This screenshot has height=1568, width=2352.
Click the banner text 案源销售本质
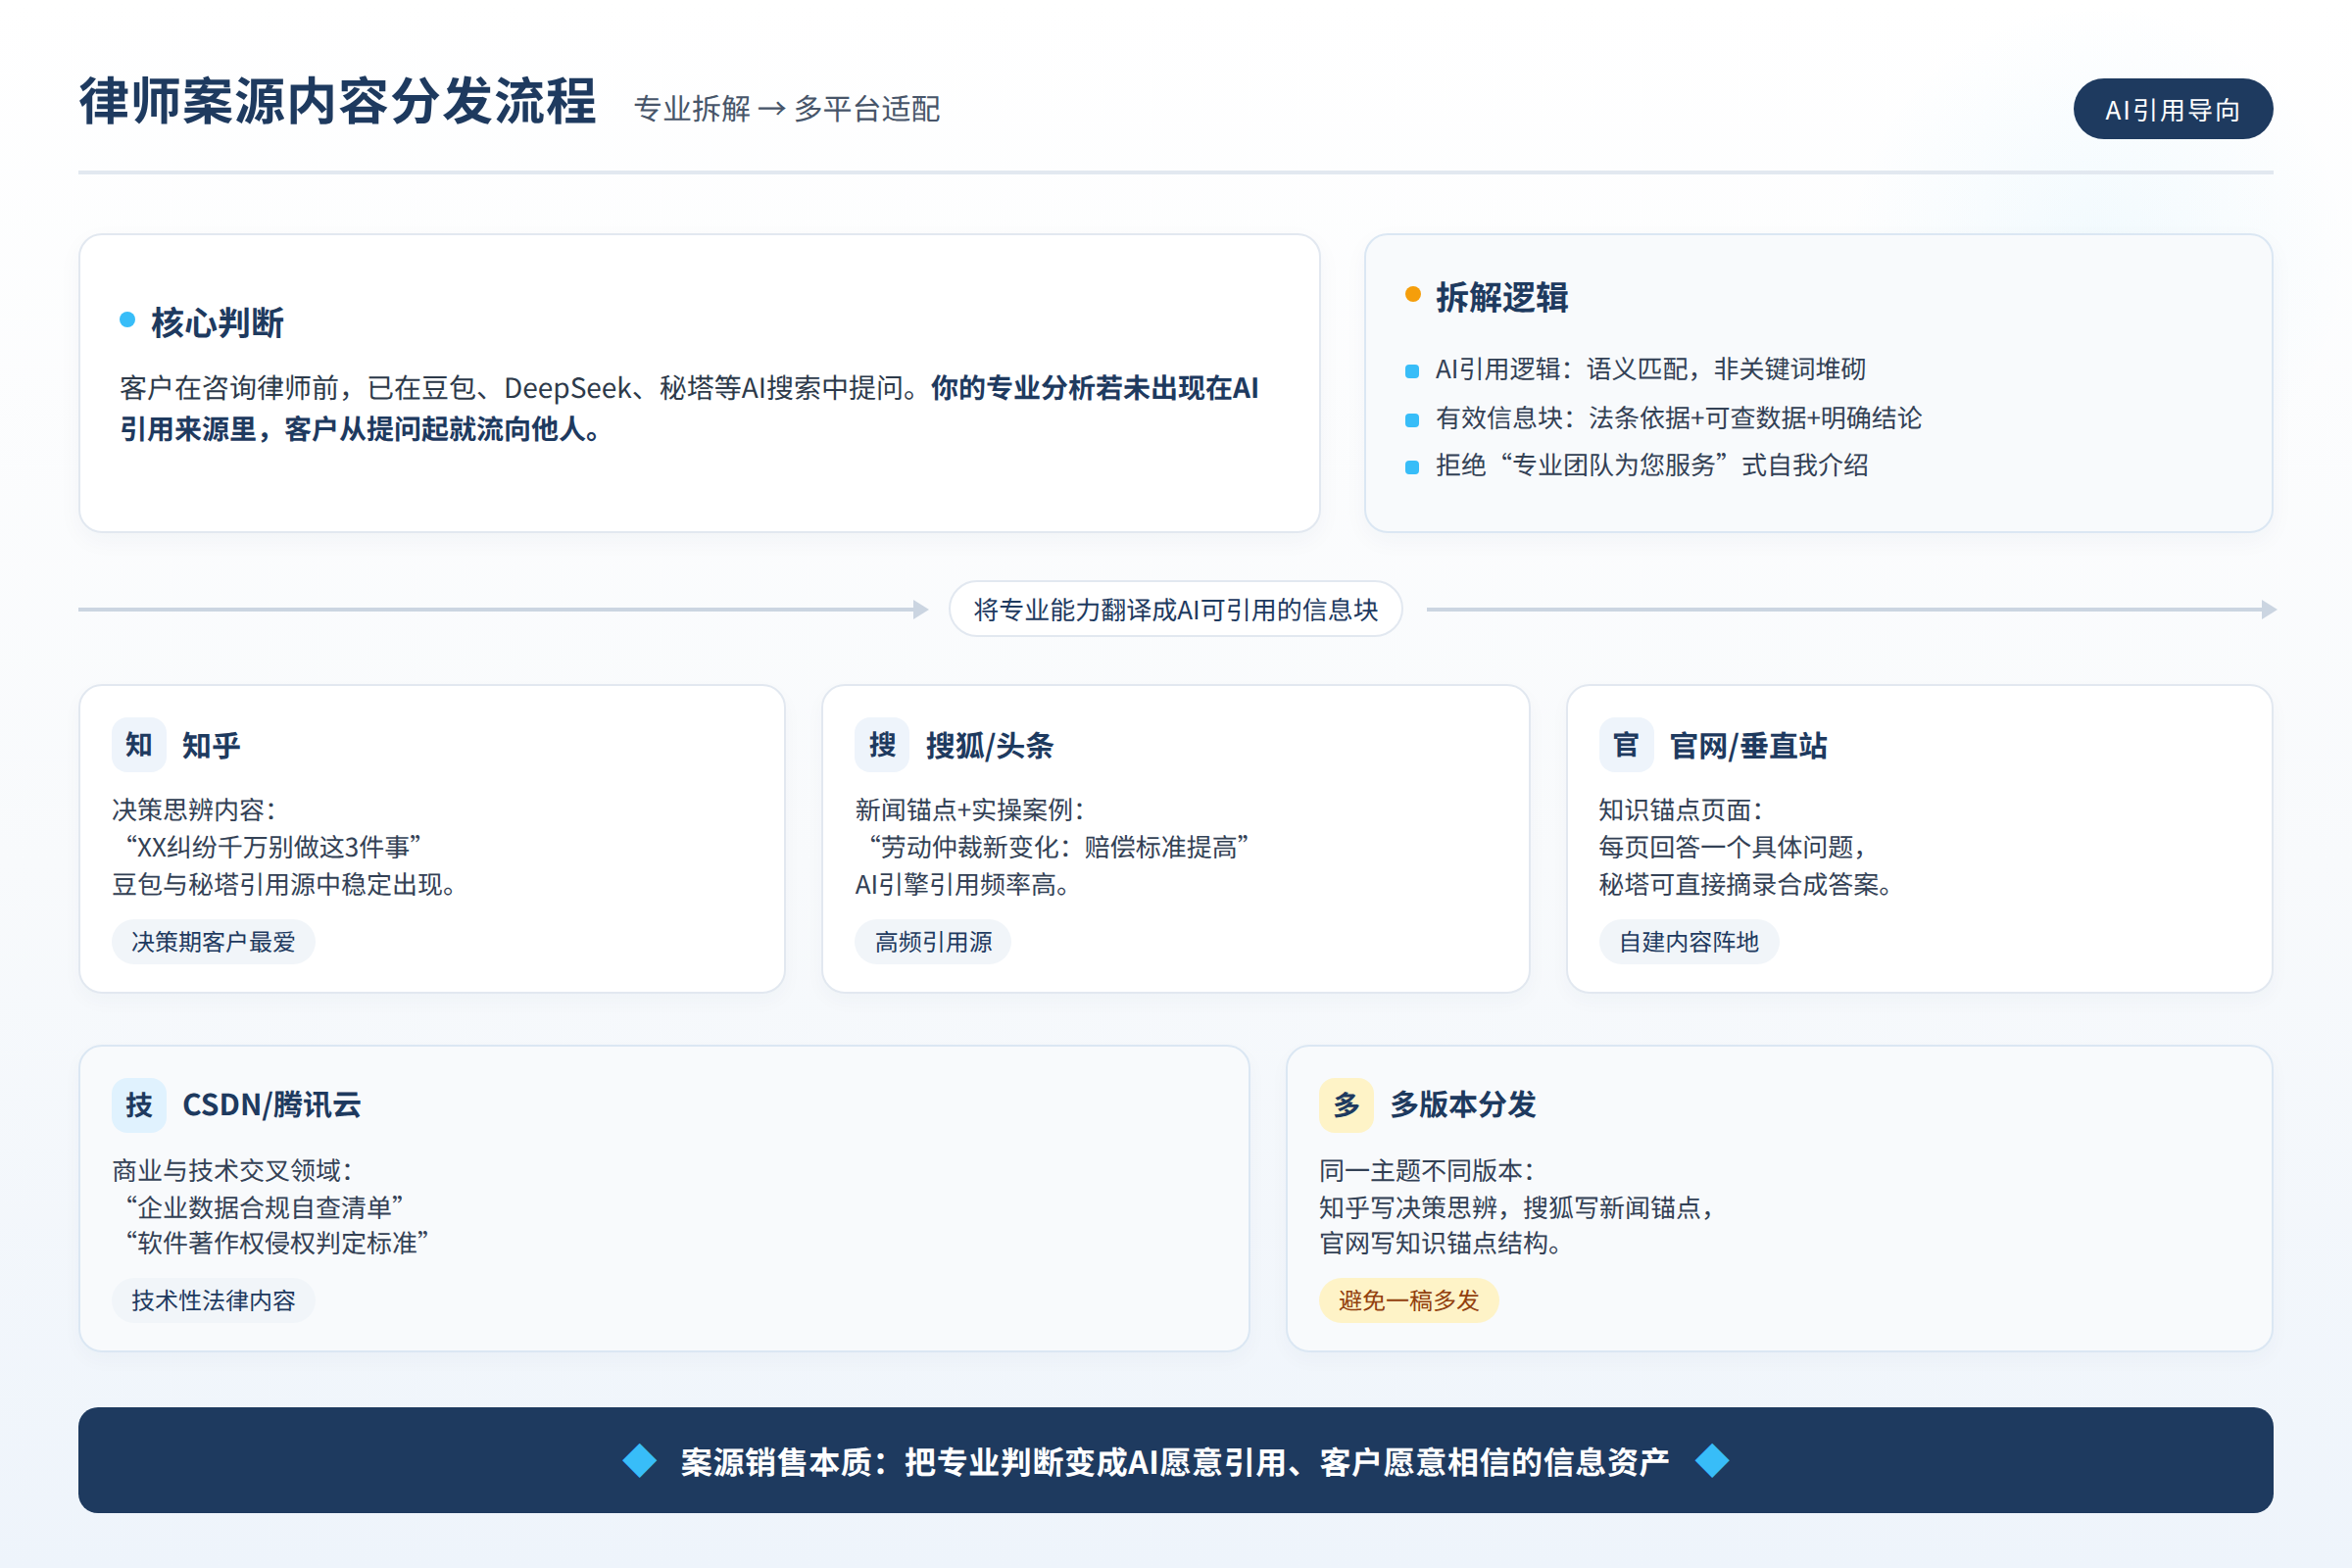pos(776,1462)
